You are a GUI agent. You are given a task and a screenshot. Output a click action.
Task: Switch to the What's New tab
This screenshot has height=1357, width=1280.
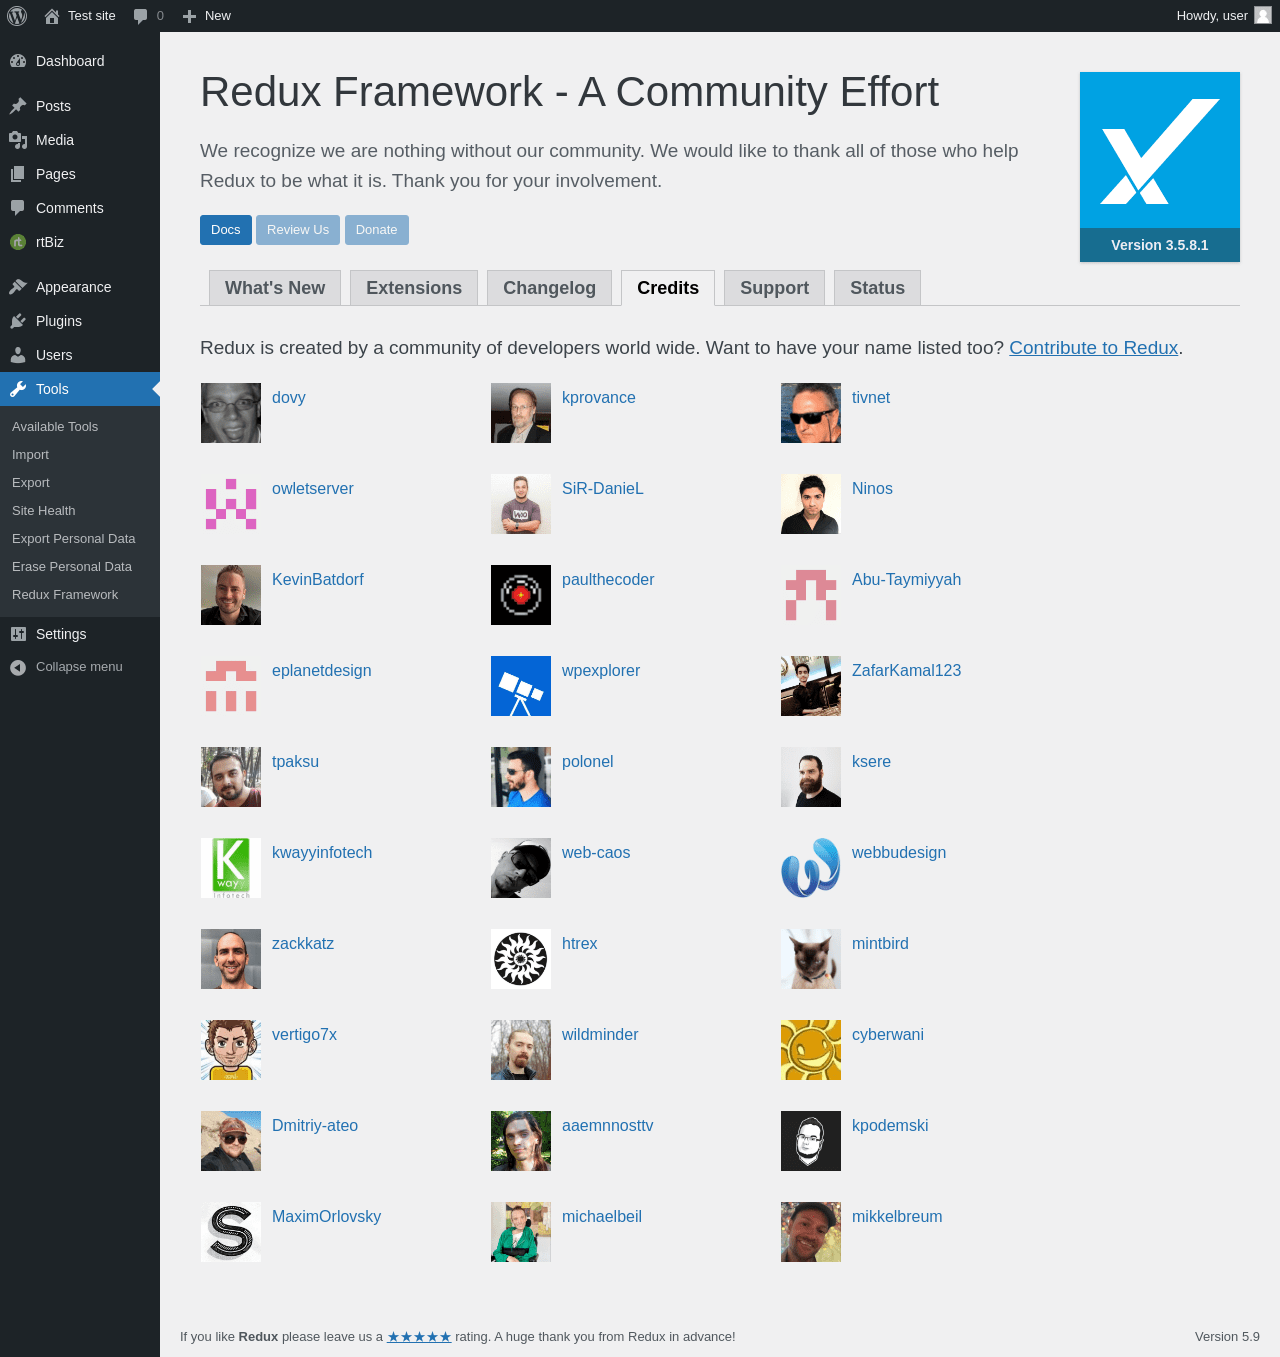coord(275,288)
